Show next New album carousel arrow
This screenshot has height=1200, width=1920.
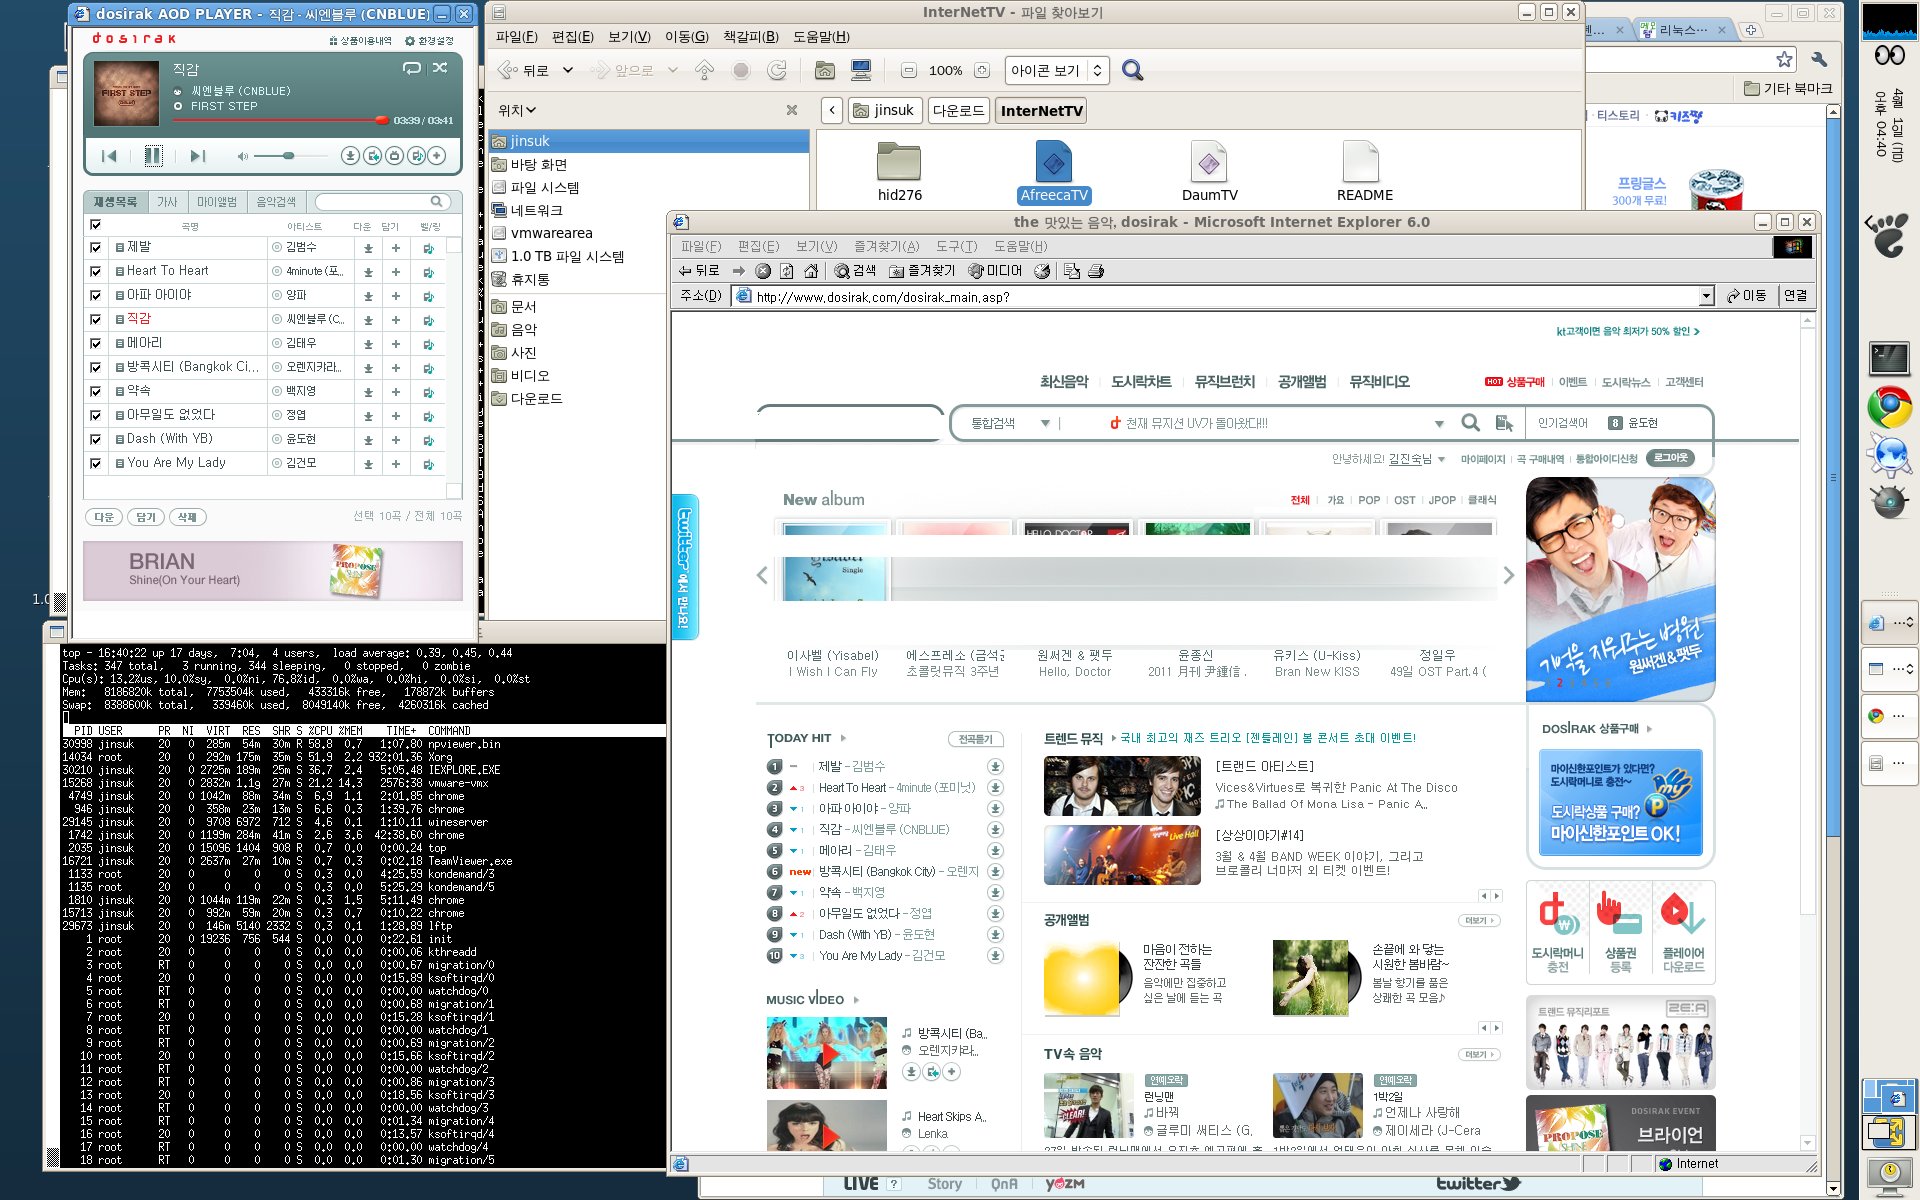(x=1508, y=575)
